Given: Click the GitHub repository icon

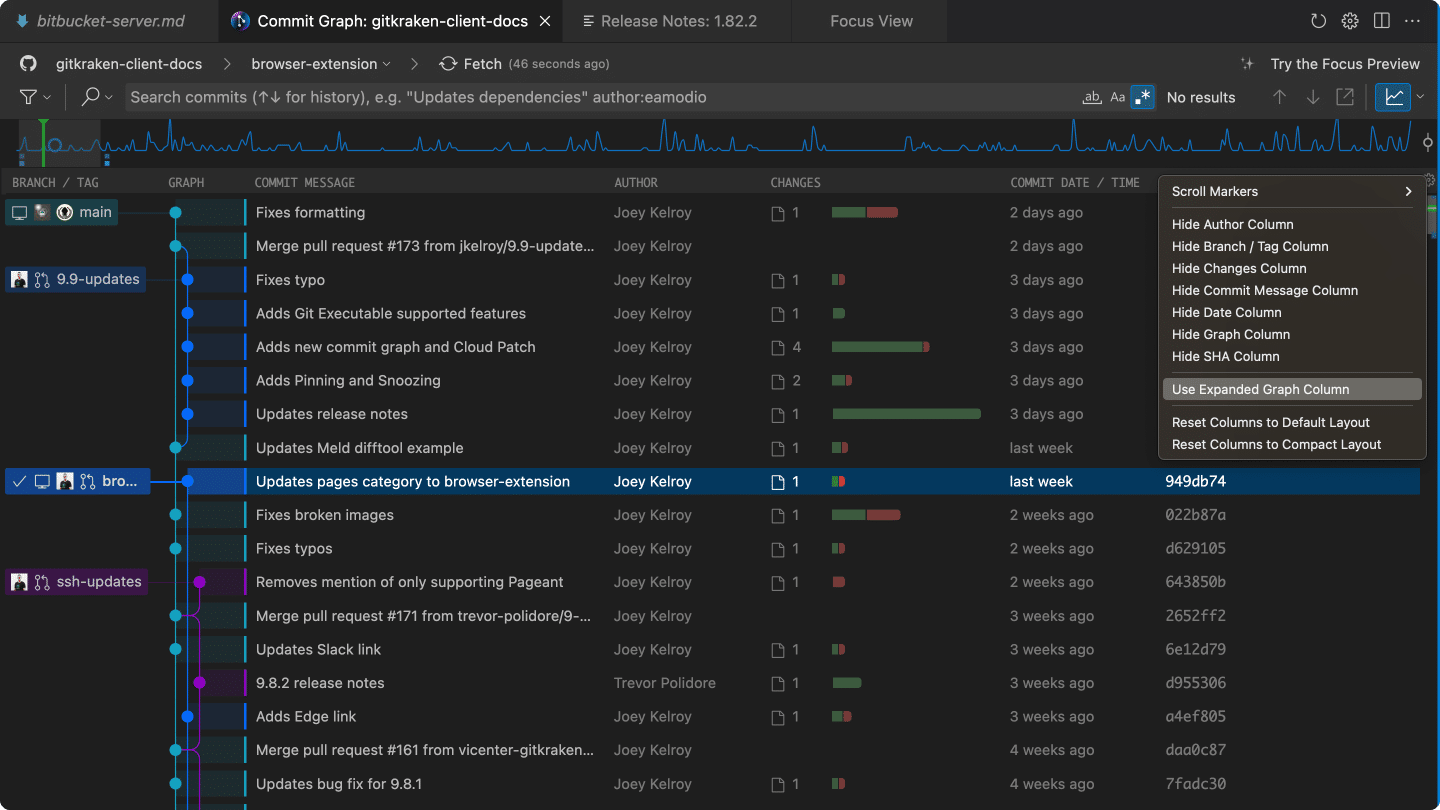Looking at the screenshot, I should (28, 64).
